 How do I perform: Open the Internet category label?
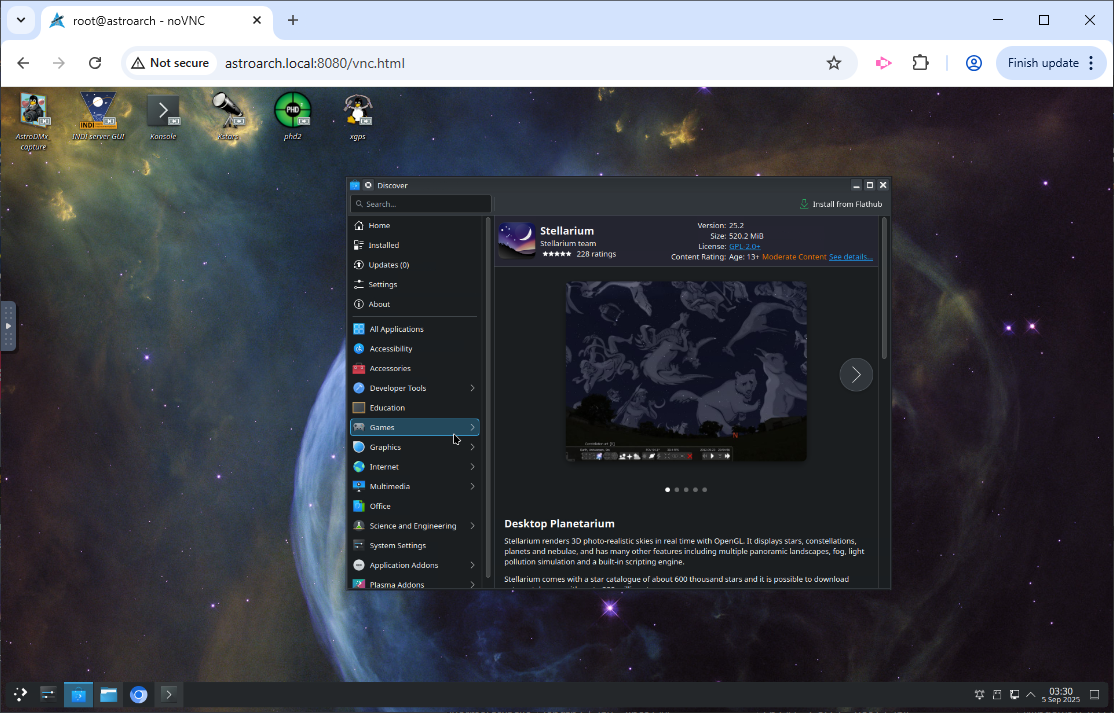[384, 467]
